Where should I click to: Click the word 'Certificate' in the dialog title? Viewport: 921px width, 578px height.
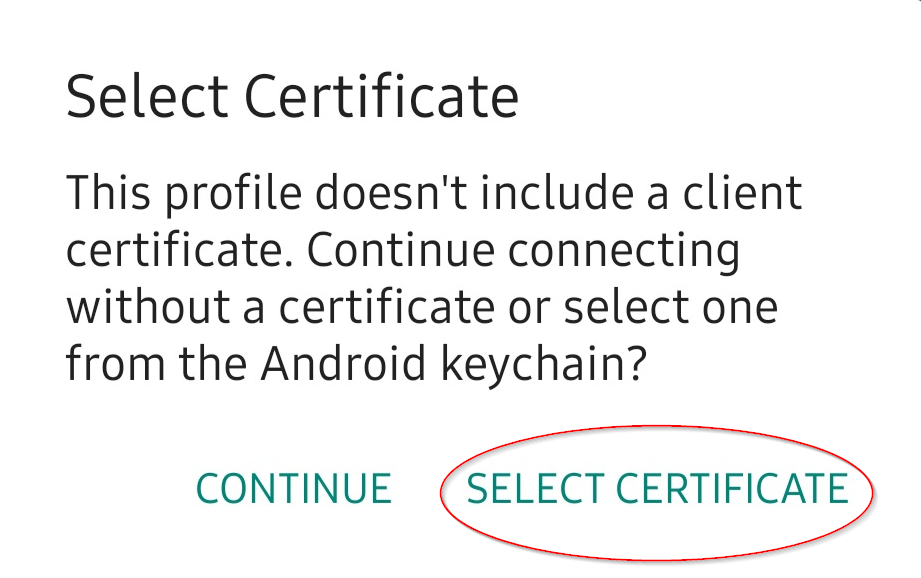pos(381,98)
